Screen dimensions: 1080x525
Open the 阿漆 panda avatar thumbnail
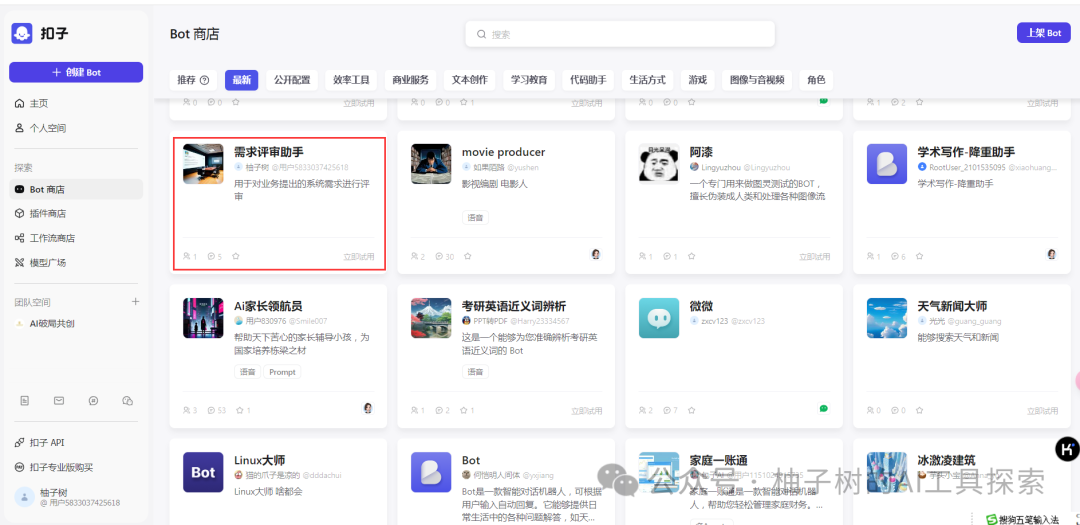click(x=659, y=164)
